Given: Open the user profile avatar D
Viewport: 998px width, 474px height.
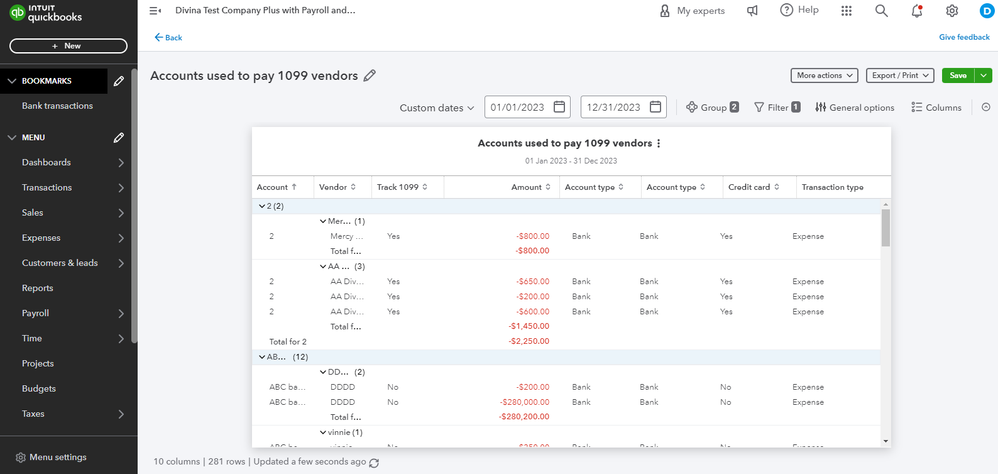Looking at the screenshot, I should coord(987,11).
